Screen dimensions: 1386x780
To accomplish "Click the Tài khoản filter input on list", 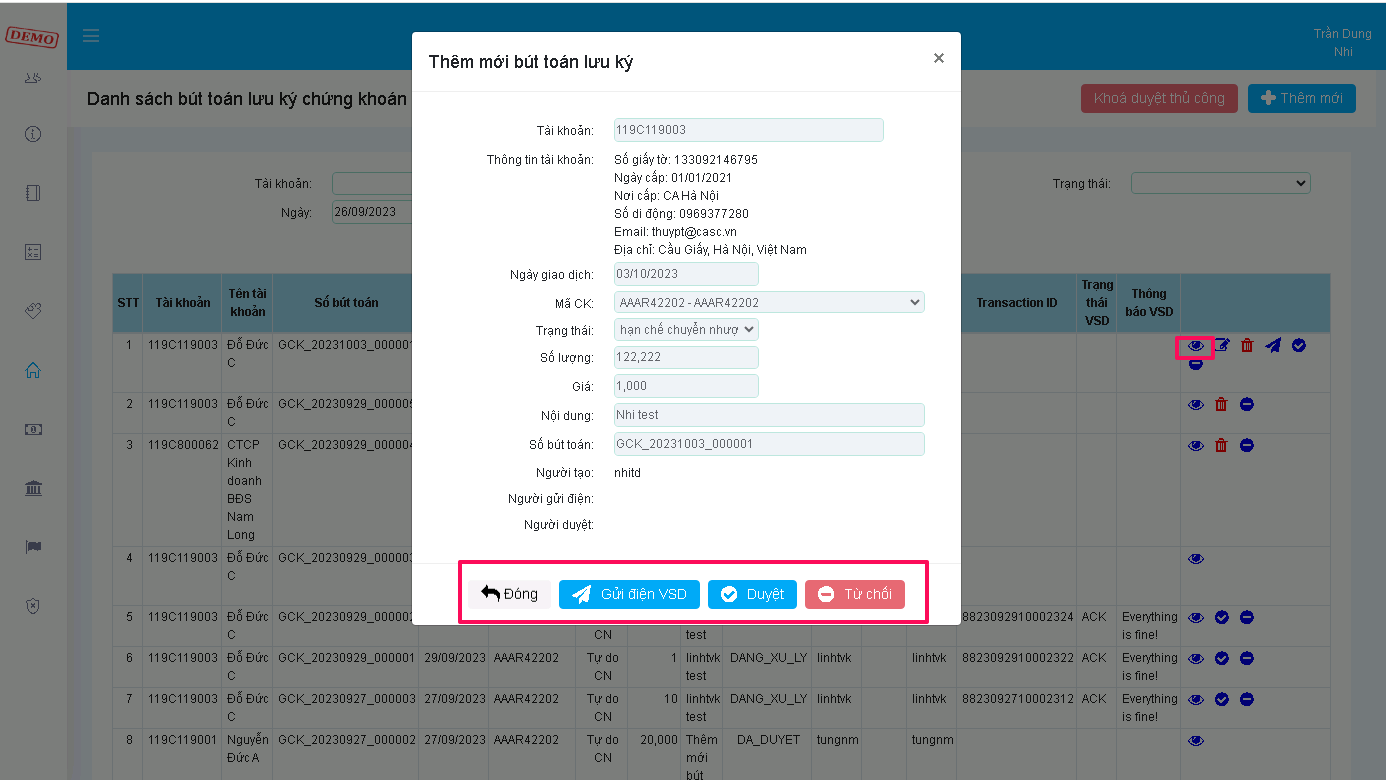I will [x=372, y=184].
